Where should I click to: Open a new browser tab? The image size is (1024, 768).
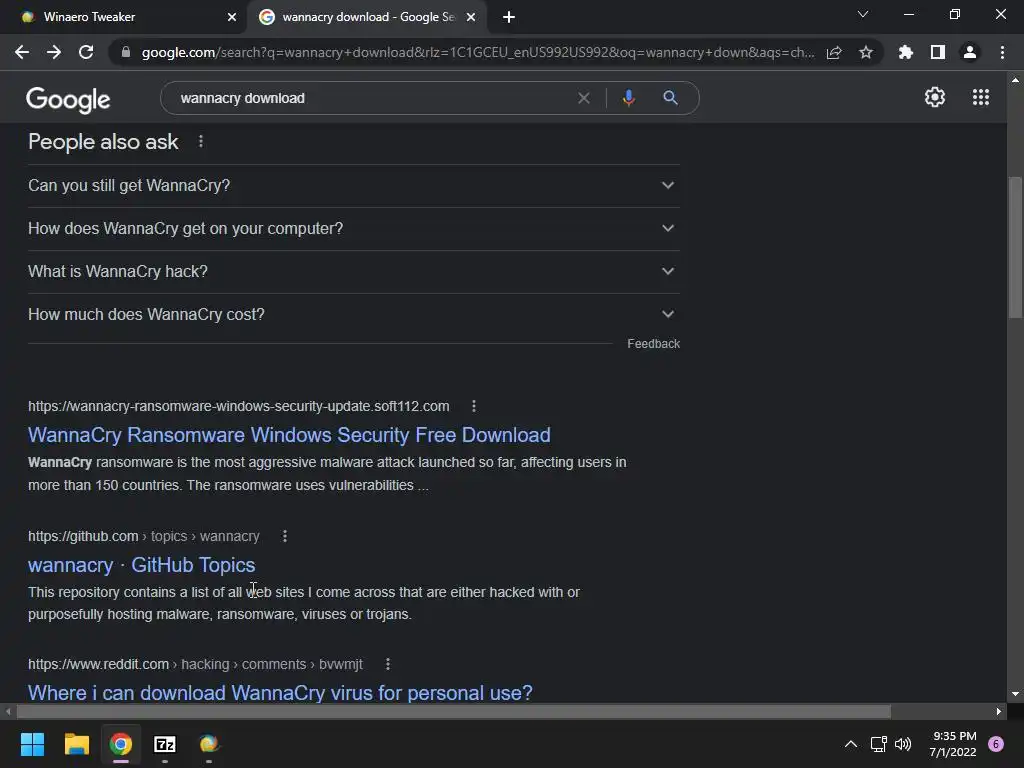coord(509,17)
